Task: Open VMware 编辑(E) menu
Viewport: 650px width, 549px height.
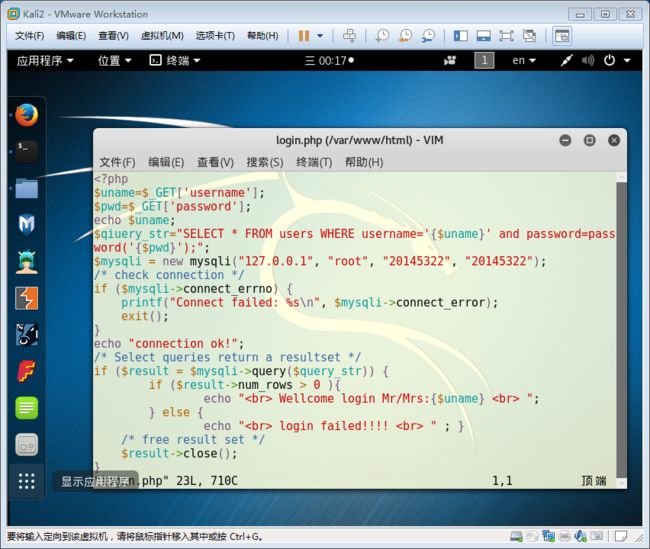Action: pos(71,36)
